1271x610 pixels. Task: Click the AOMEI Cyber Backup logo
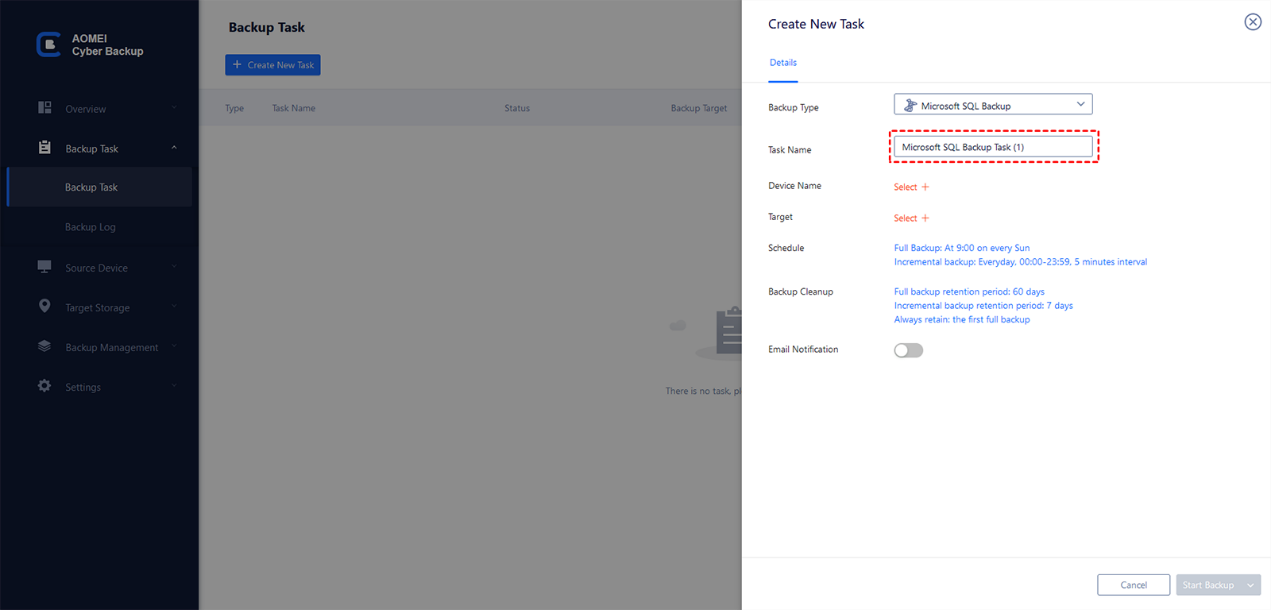coord(48,44)
